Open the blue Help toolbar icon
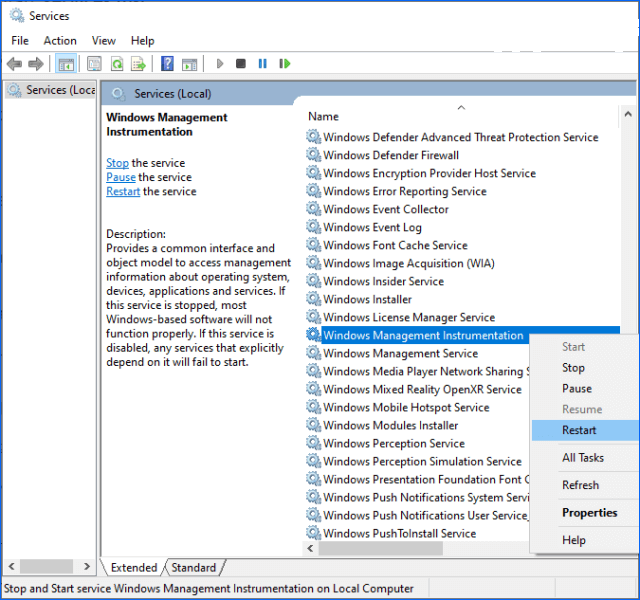Image resolution: width=640 pixels, height=600 pixels. coord(167,64)
